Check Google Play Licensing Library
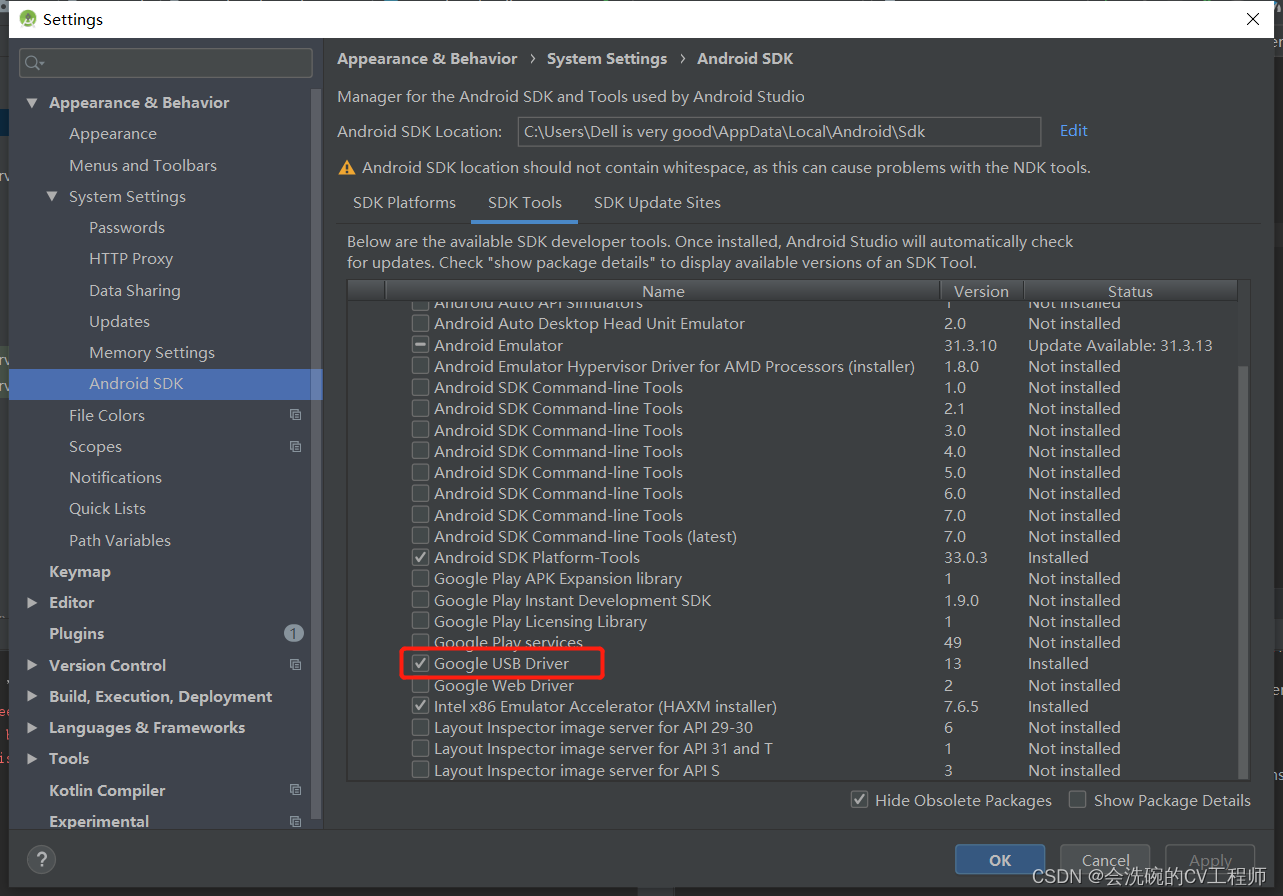Viewport: 1283px width, 896px height. point(420,621)
